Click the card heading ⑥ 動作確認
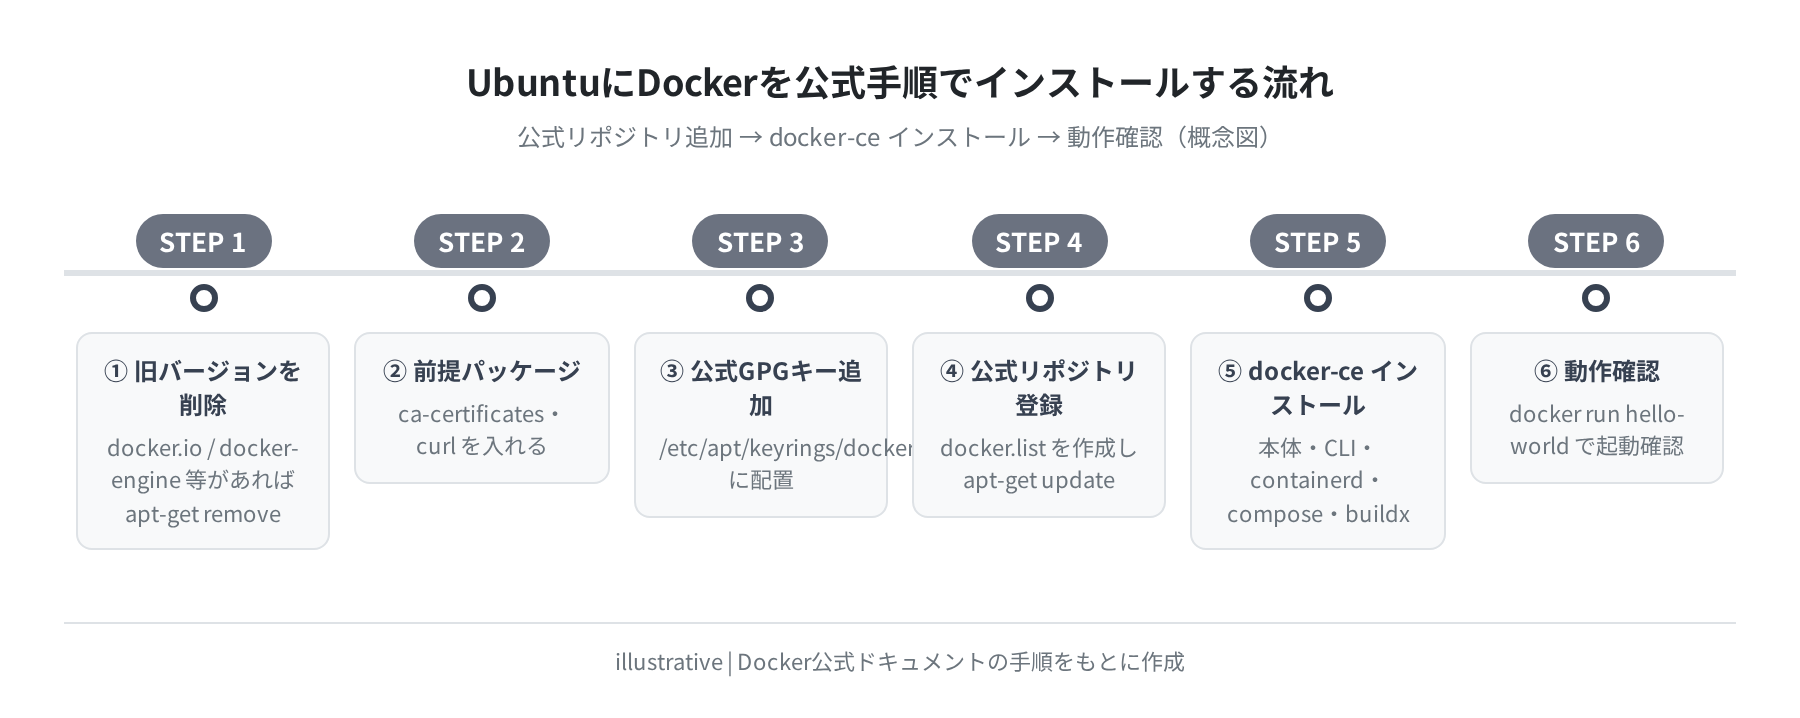 (x=1597, y=371)
